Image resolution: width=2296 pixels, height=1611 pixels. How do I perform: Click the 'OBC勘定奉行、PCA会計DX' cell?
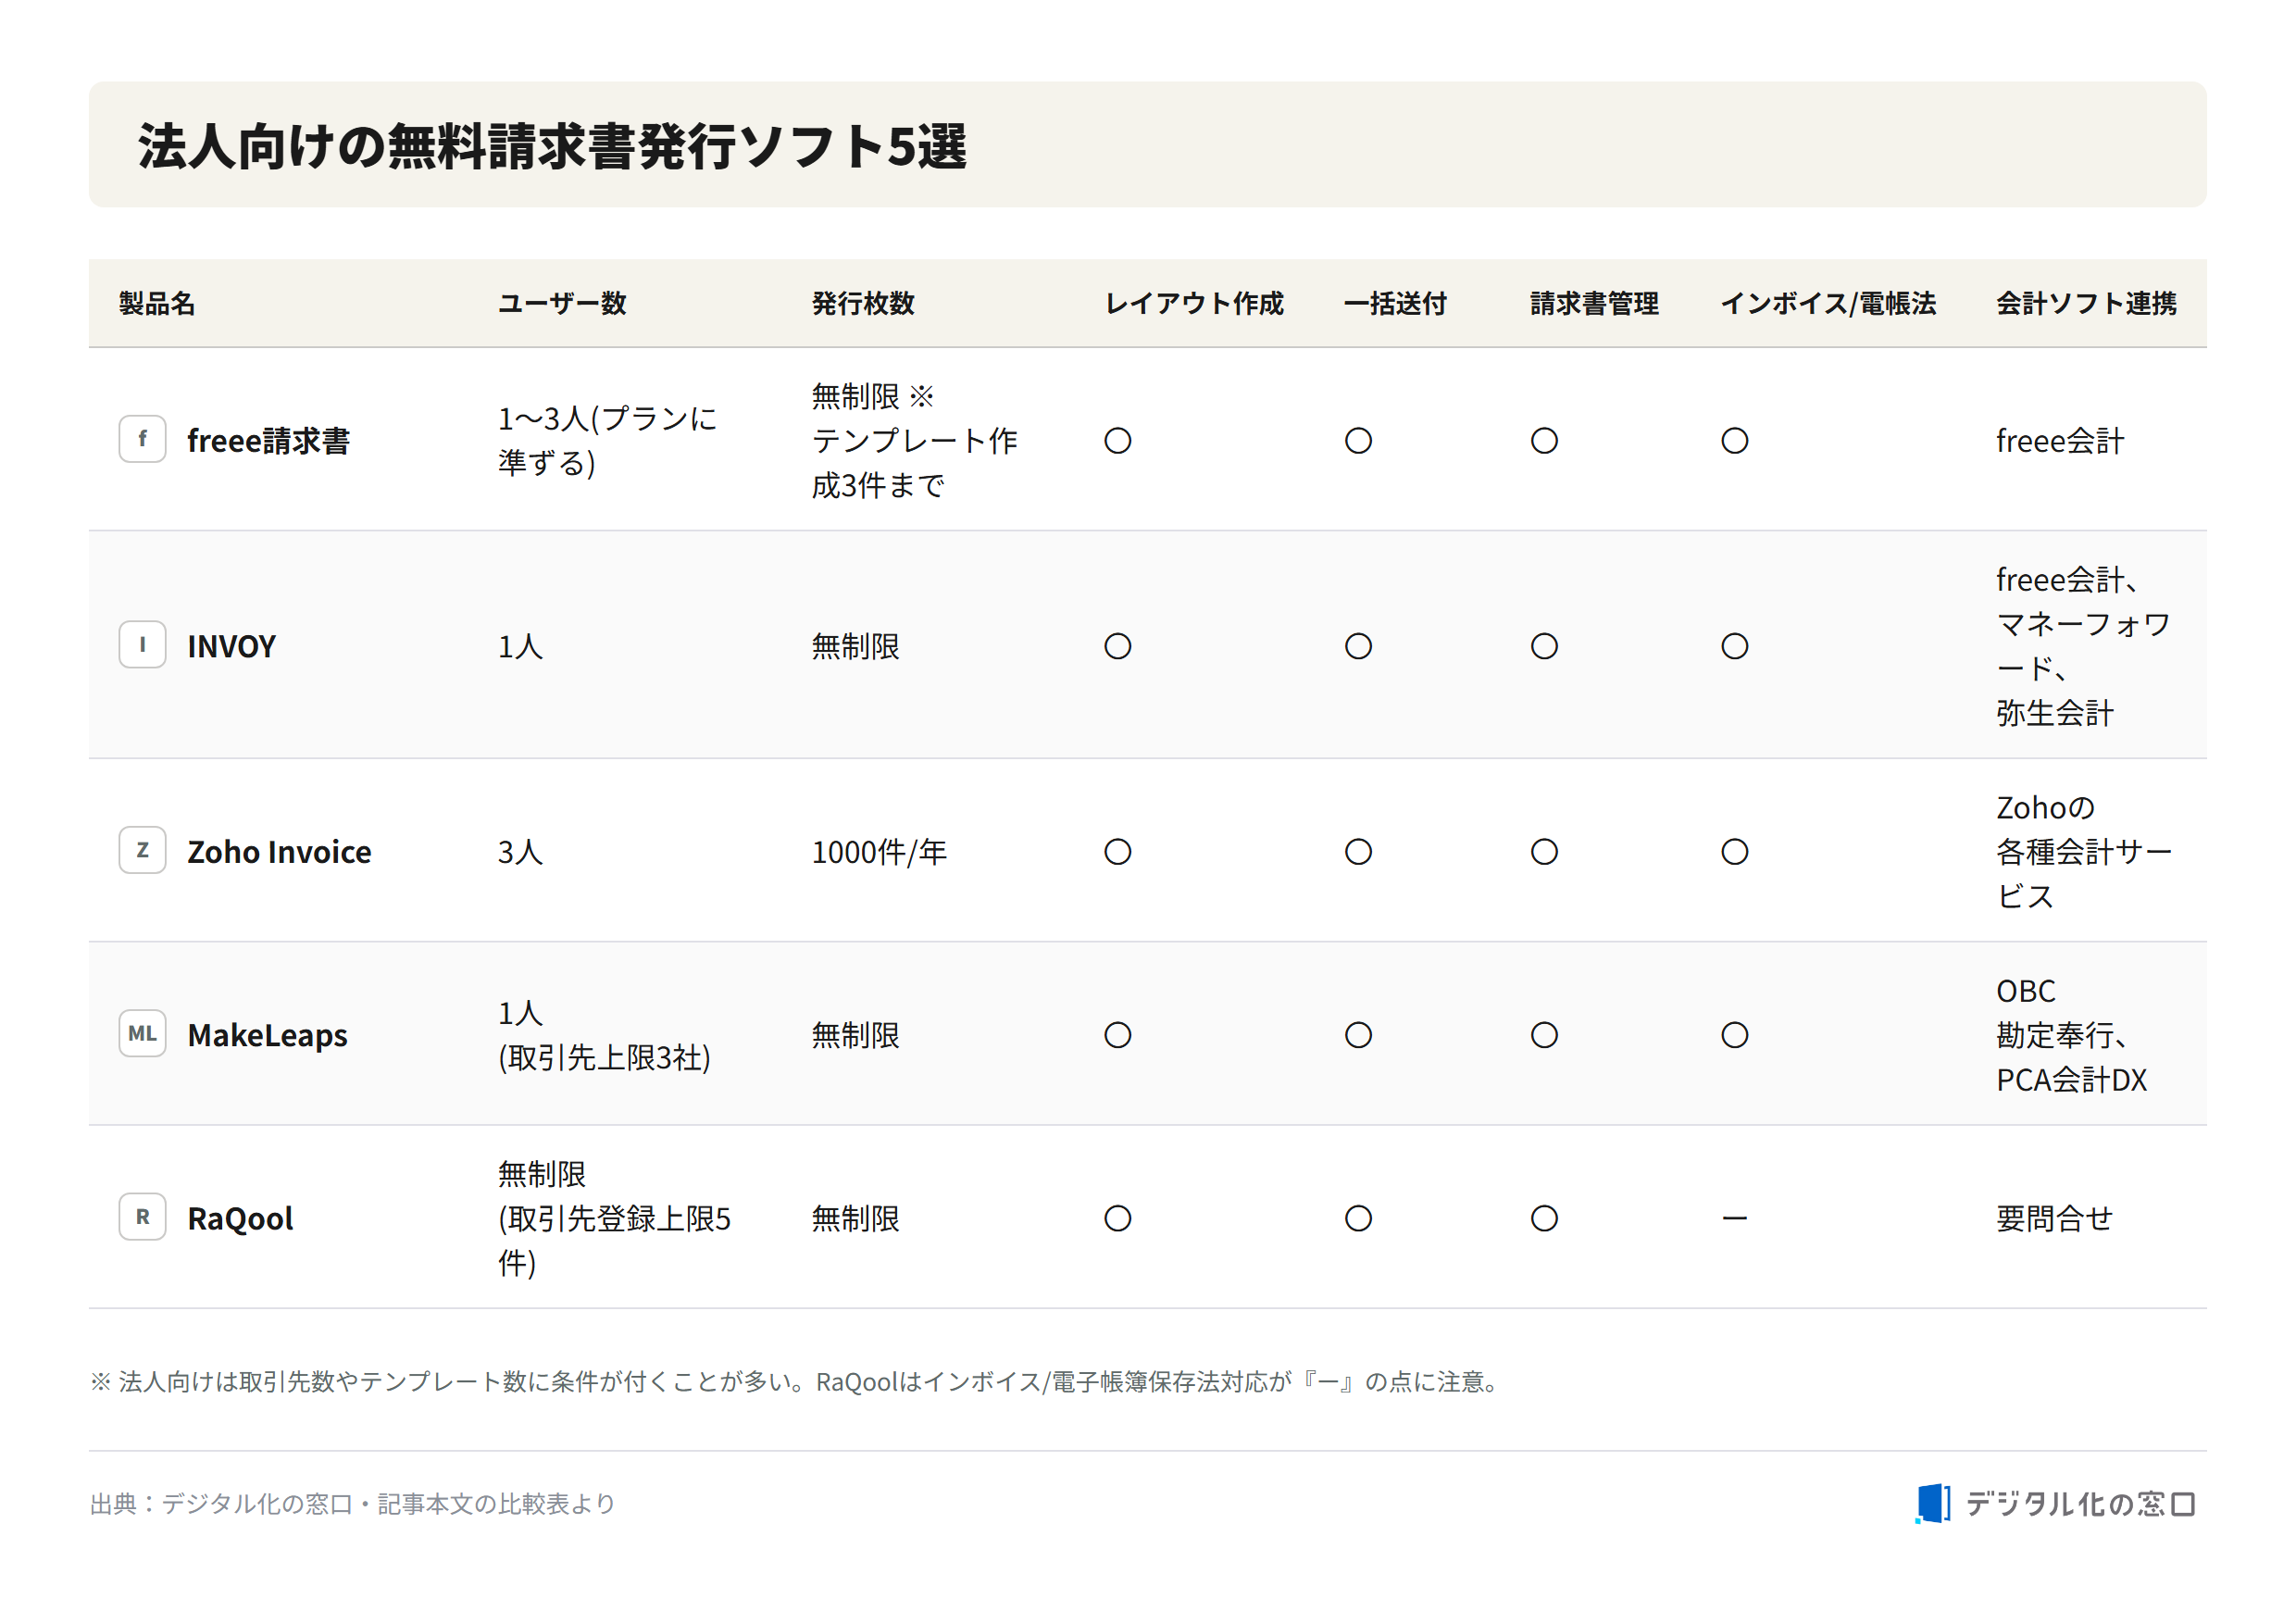pos(2071,1036)
